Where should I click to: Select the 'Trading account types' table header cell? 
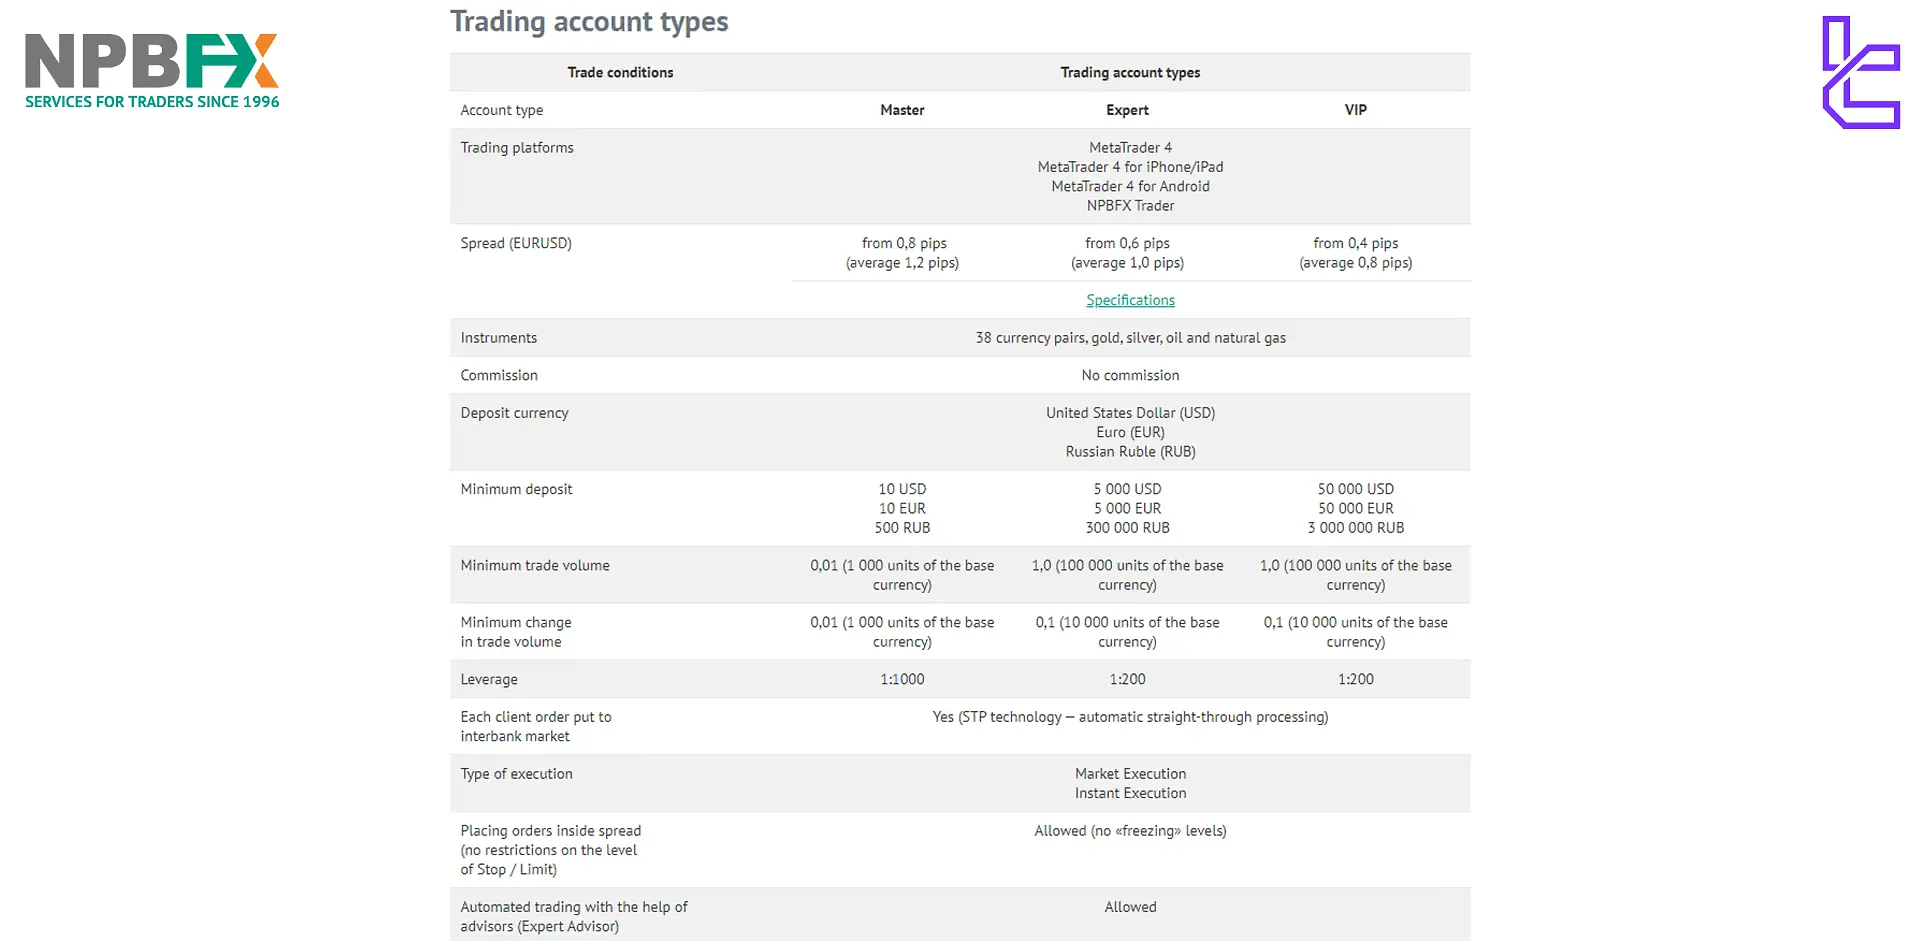tap(1130, 72)
